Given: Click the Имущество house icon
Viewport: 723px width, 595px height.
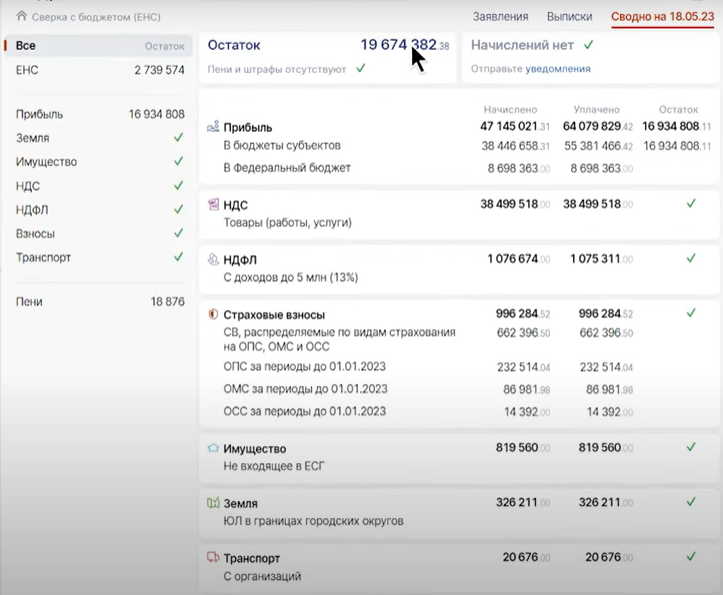Looking at the screenshot, I should (213, 448).
